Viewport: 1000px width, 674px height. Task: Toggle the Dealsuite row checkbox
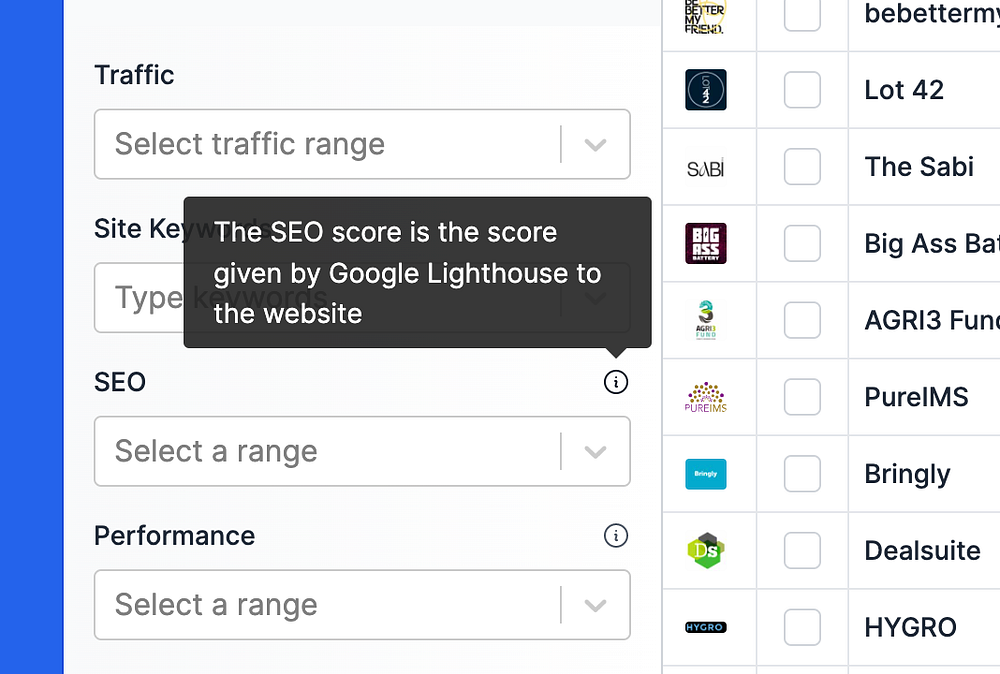(802, 550)
